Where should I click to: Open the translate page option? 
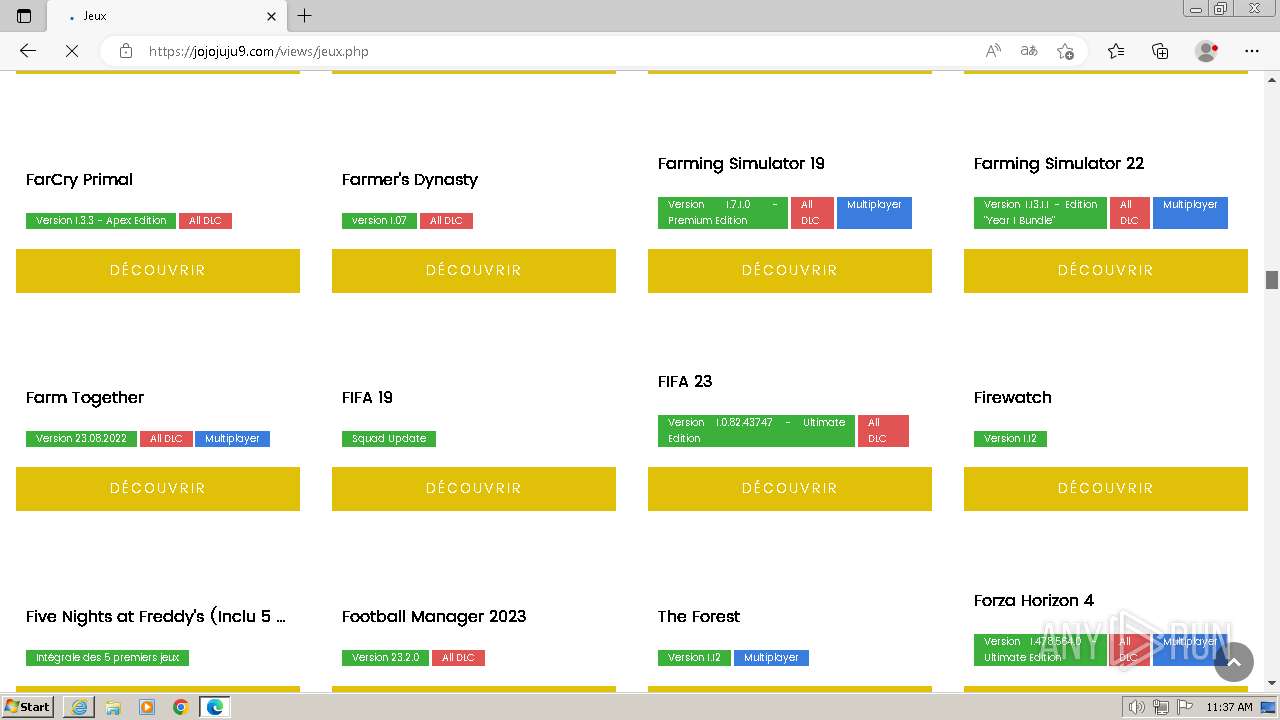1029,51
